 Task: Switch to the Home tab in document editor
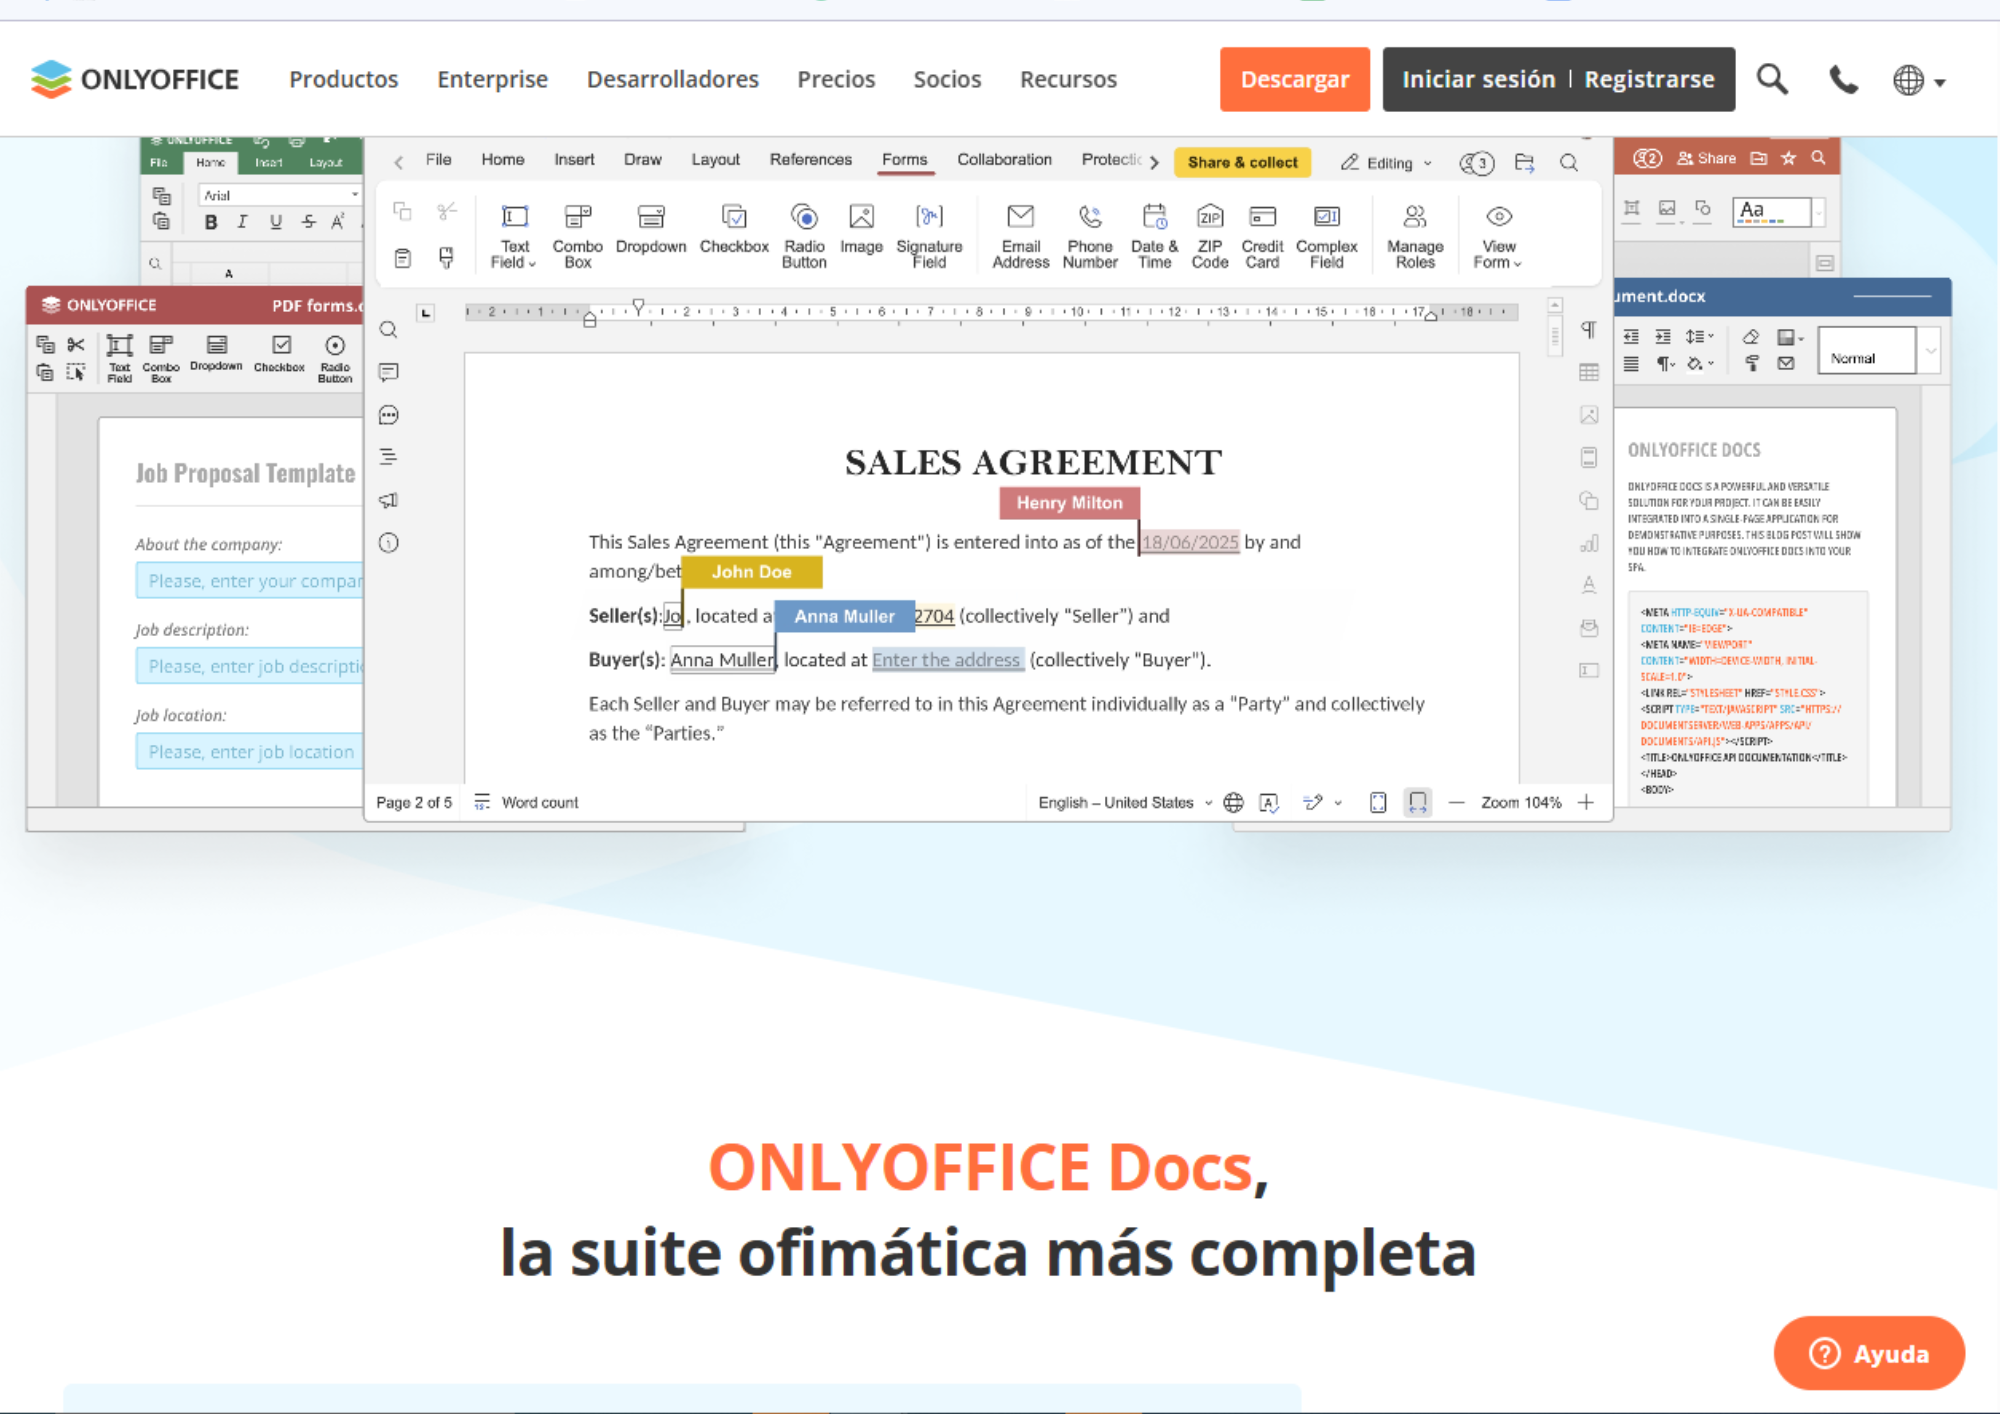[502, 159]
